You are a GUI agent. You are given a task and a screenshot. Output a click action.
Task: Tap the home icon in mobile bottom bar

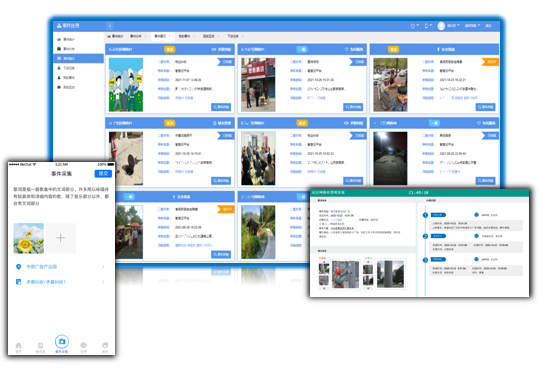coord(19,345)
